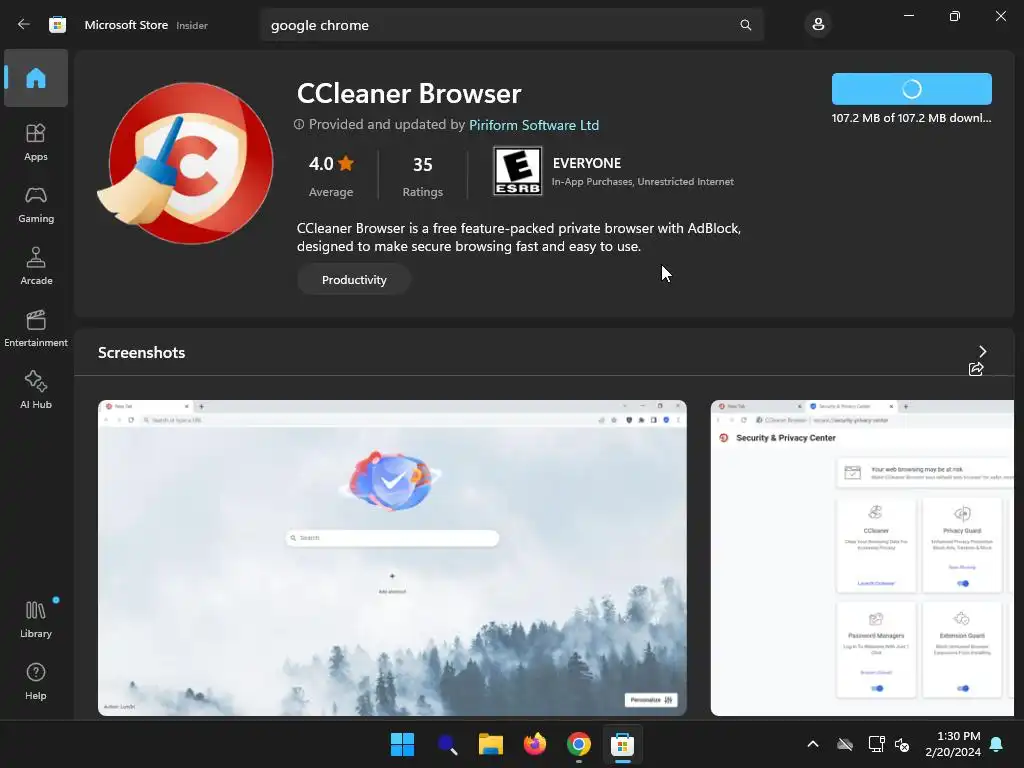Click the blue download progress button
Viewport: 1024px width, 768px height.
pos(912,89)
